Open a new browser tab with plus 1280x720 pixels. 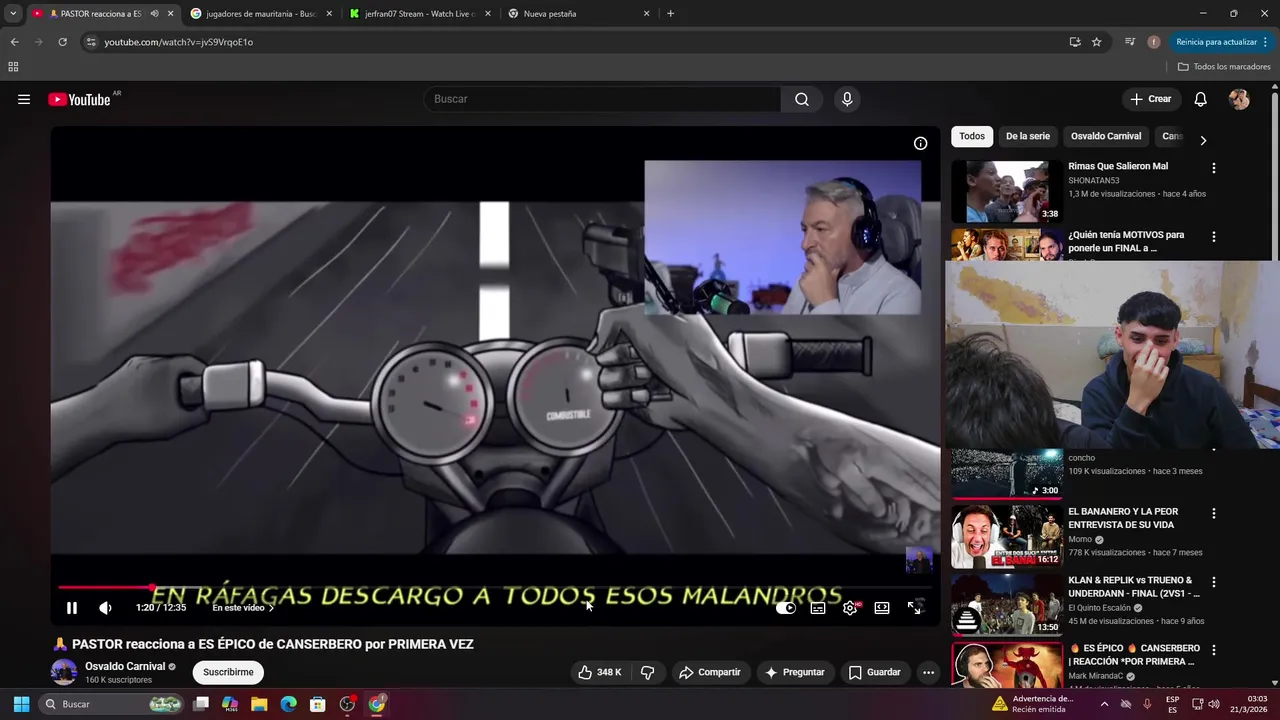(670, 14)
